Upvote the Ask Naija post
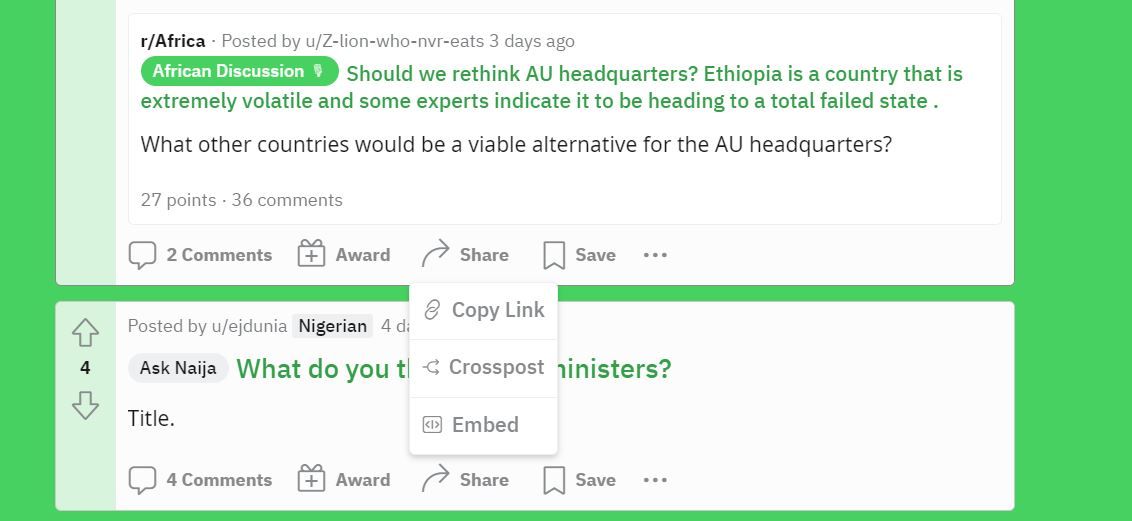The width and height of the screenshot is (1132, 521). pos(85,332)
